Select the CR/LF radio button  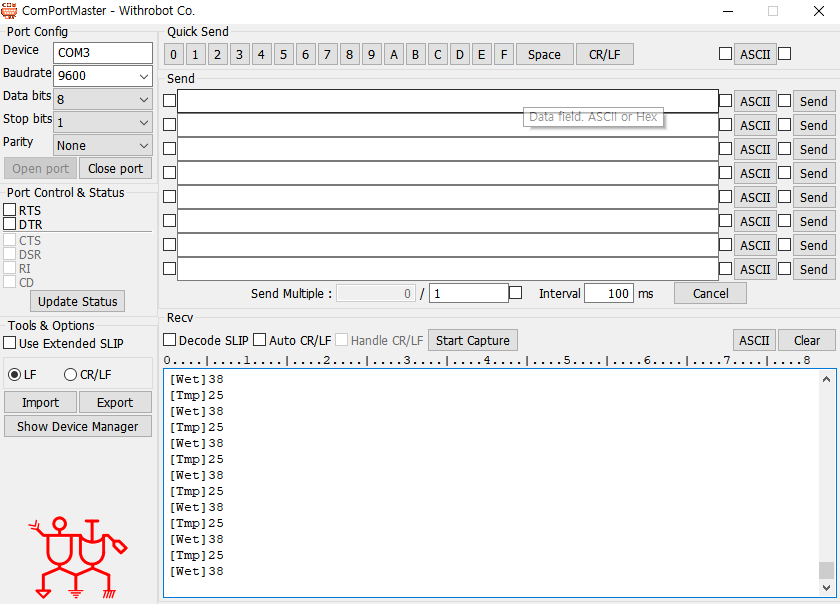tap(70, 375)
